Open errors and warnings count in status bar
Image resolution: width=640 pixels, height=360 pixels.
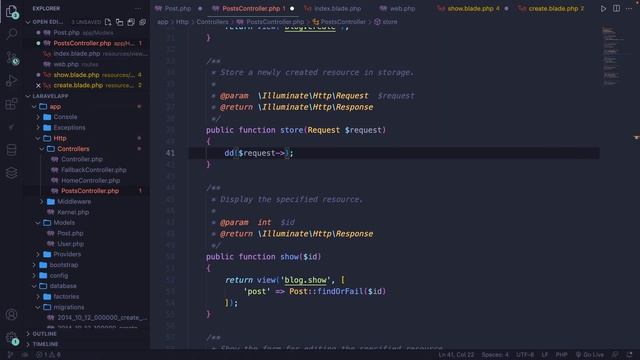click(48, 355)
